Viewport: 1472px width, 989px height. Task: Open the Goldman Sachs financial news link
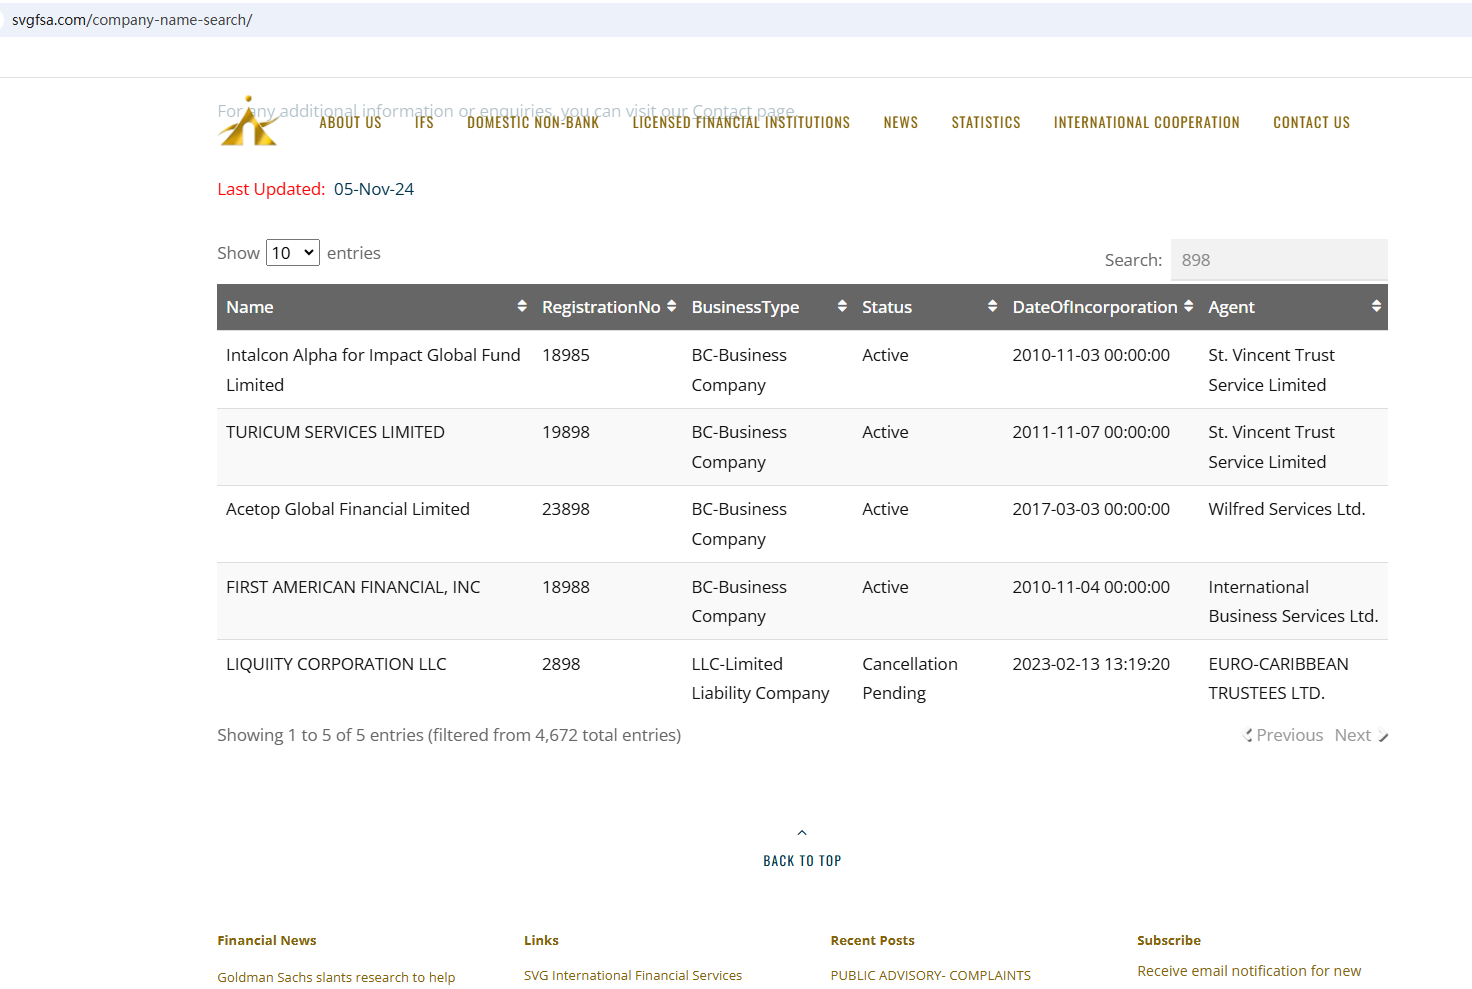336,977
